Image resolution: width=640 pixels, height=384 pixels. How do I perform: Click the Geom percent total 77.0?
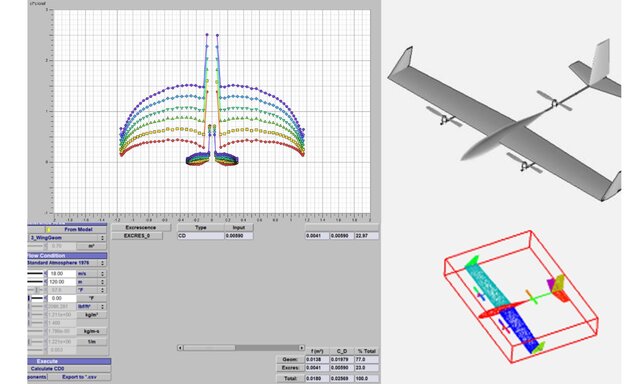(367, 360)
